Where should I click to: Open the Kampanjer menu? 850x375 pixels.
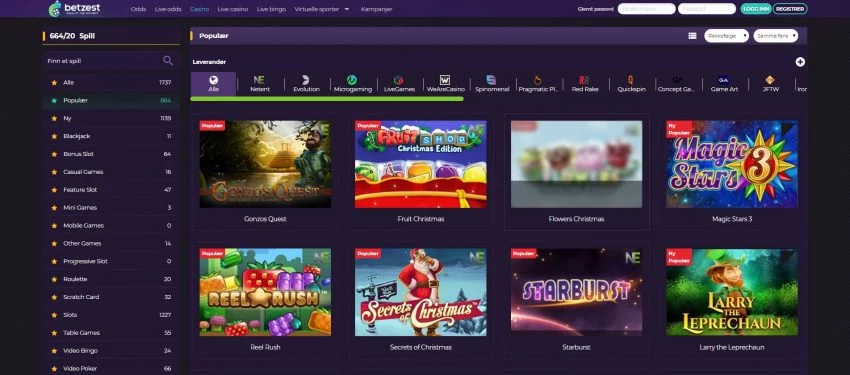coord(376,9)
